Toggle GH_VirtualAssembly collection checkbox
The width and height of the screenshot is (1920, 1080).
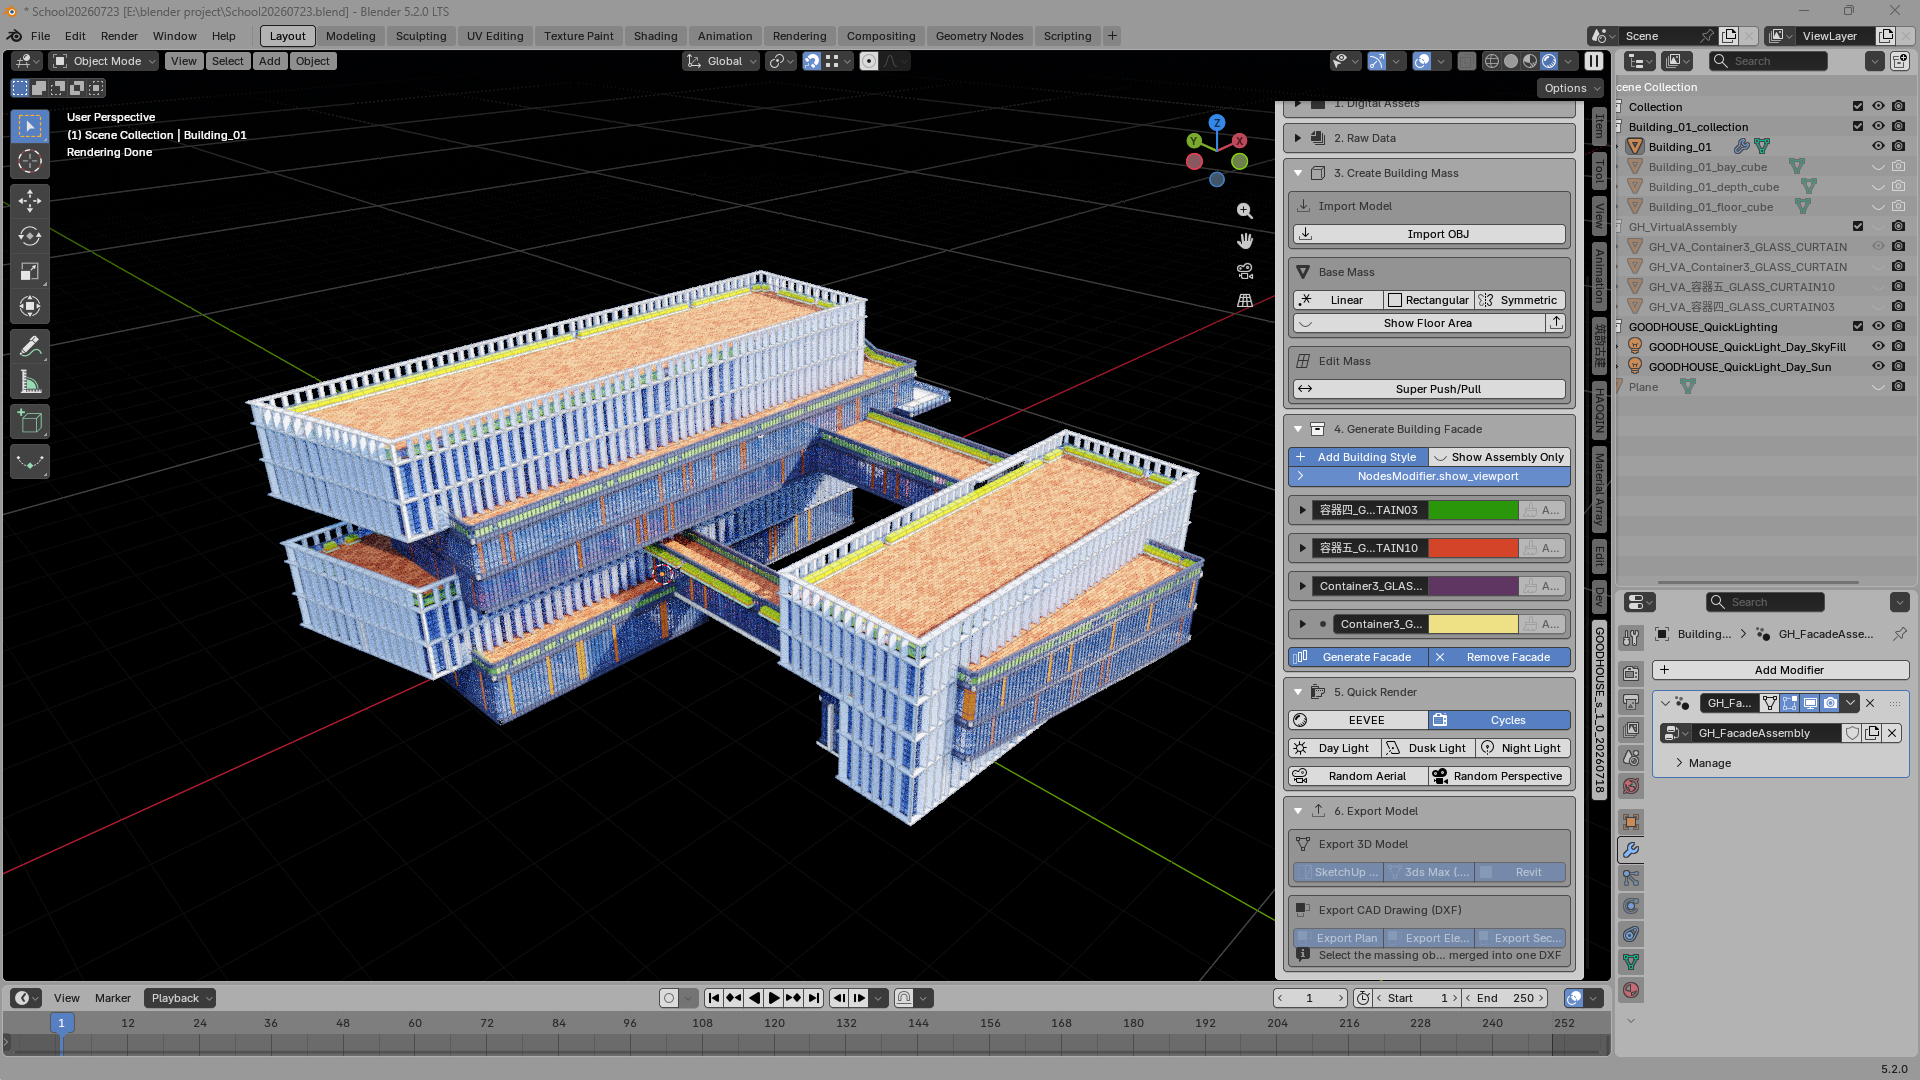pos(1858,226)
